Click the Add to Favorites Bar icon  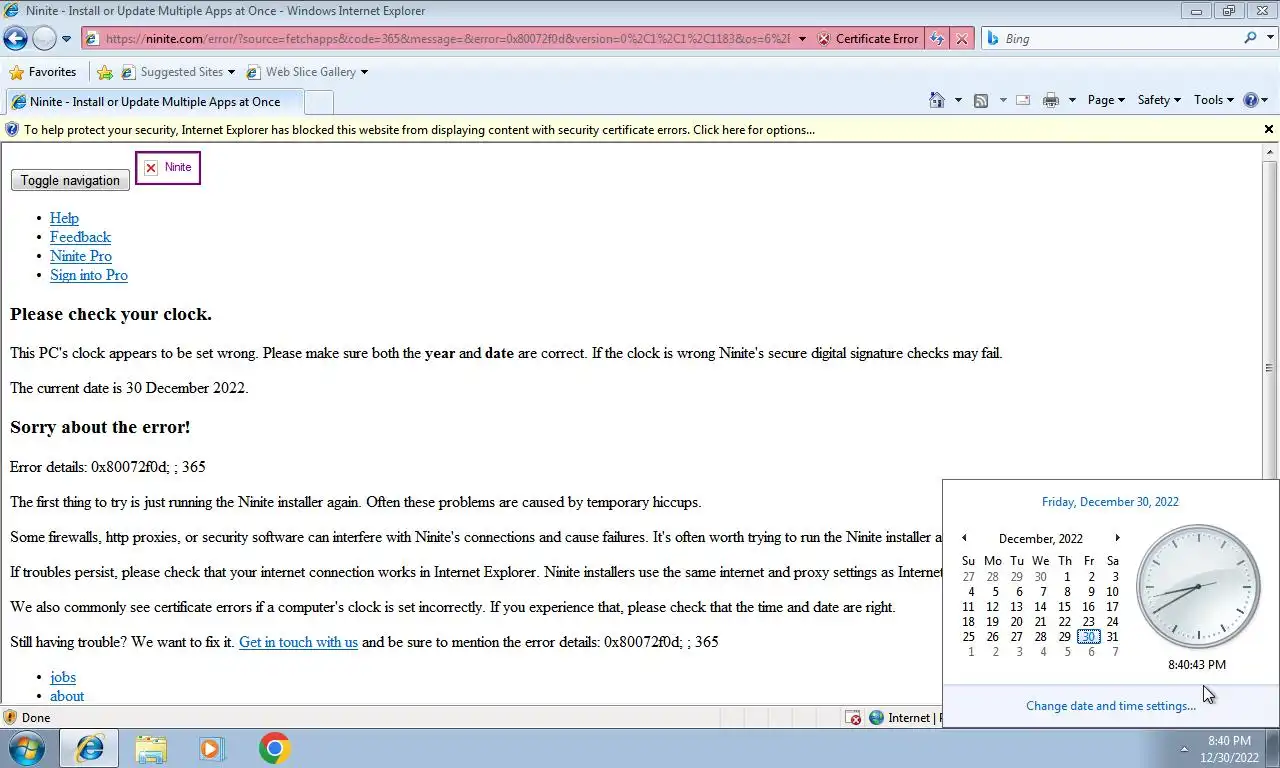click(105, 72)
